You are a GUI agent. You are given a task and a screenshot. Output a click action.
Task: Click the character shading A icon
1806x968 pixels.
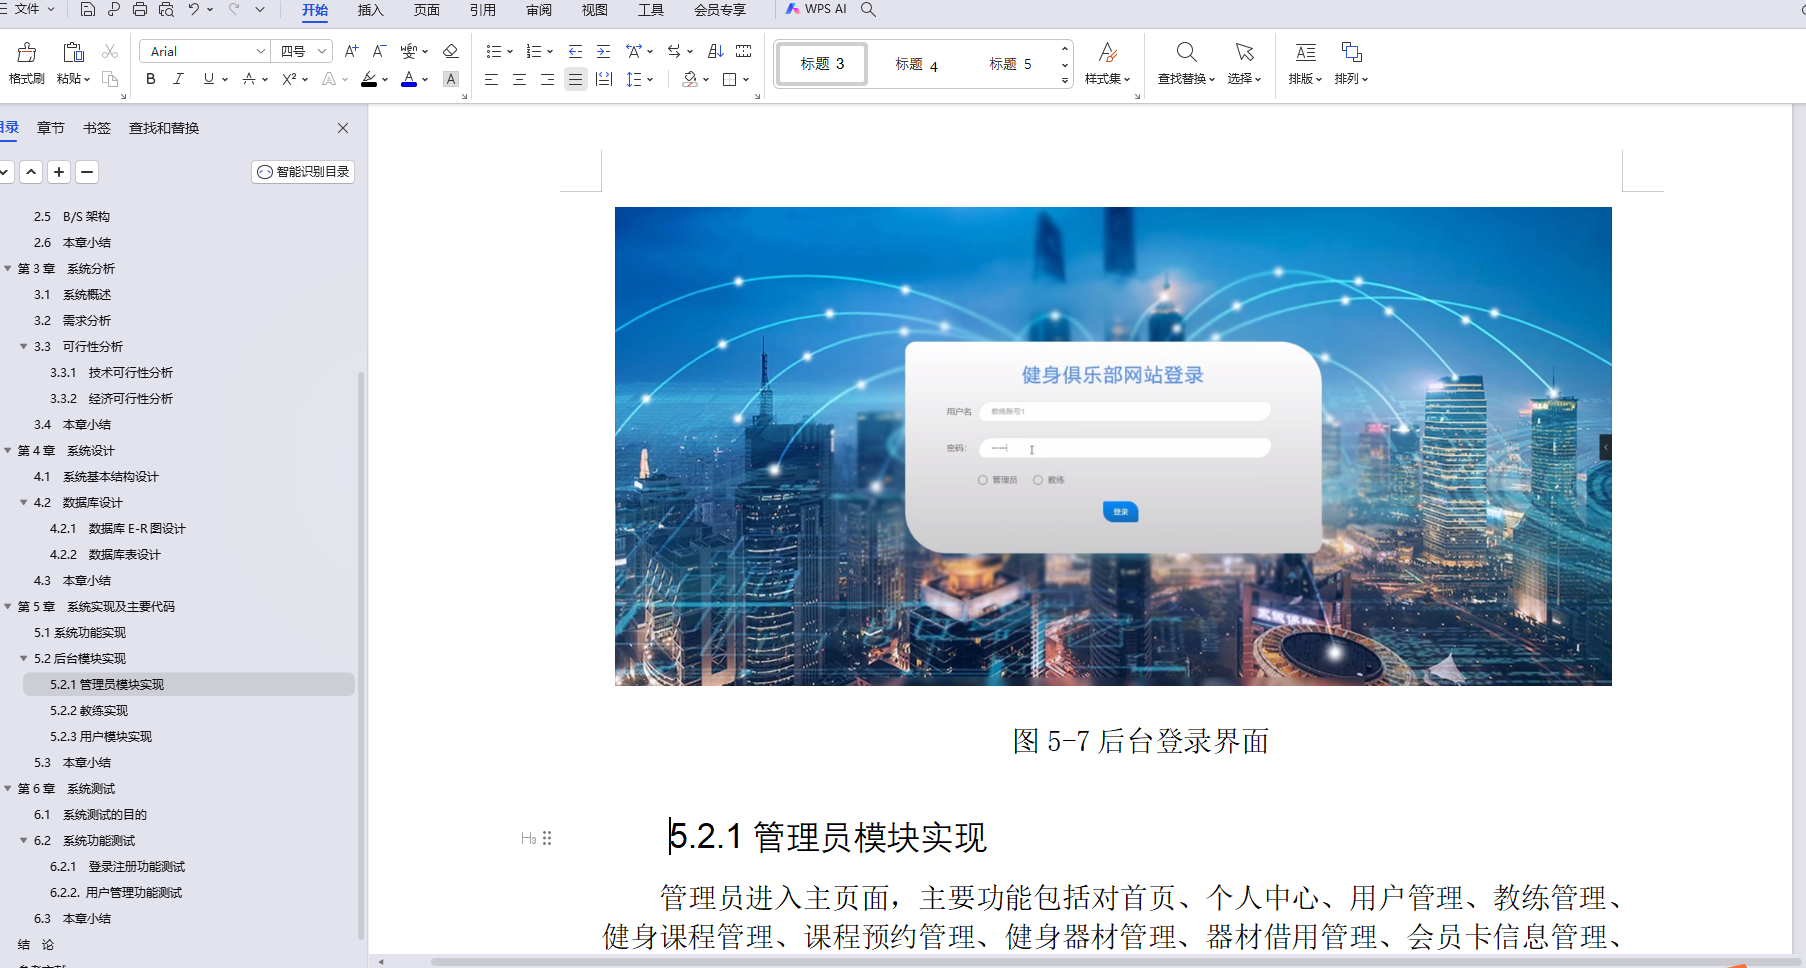pyautogui.click(x=451, y=79)
